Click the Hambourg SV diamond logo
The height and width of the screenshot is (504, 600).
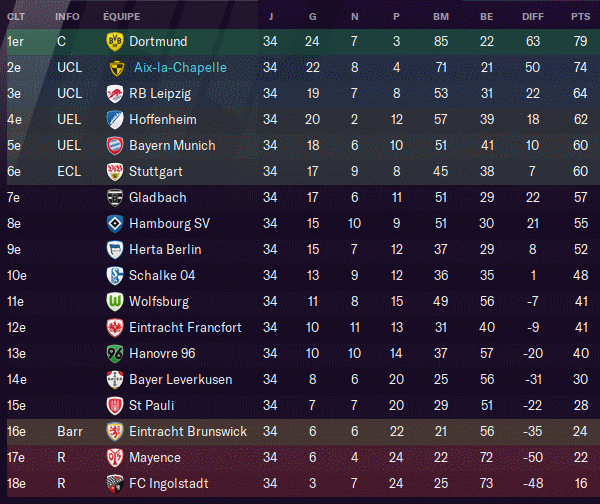[x=114, y=224]
